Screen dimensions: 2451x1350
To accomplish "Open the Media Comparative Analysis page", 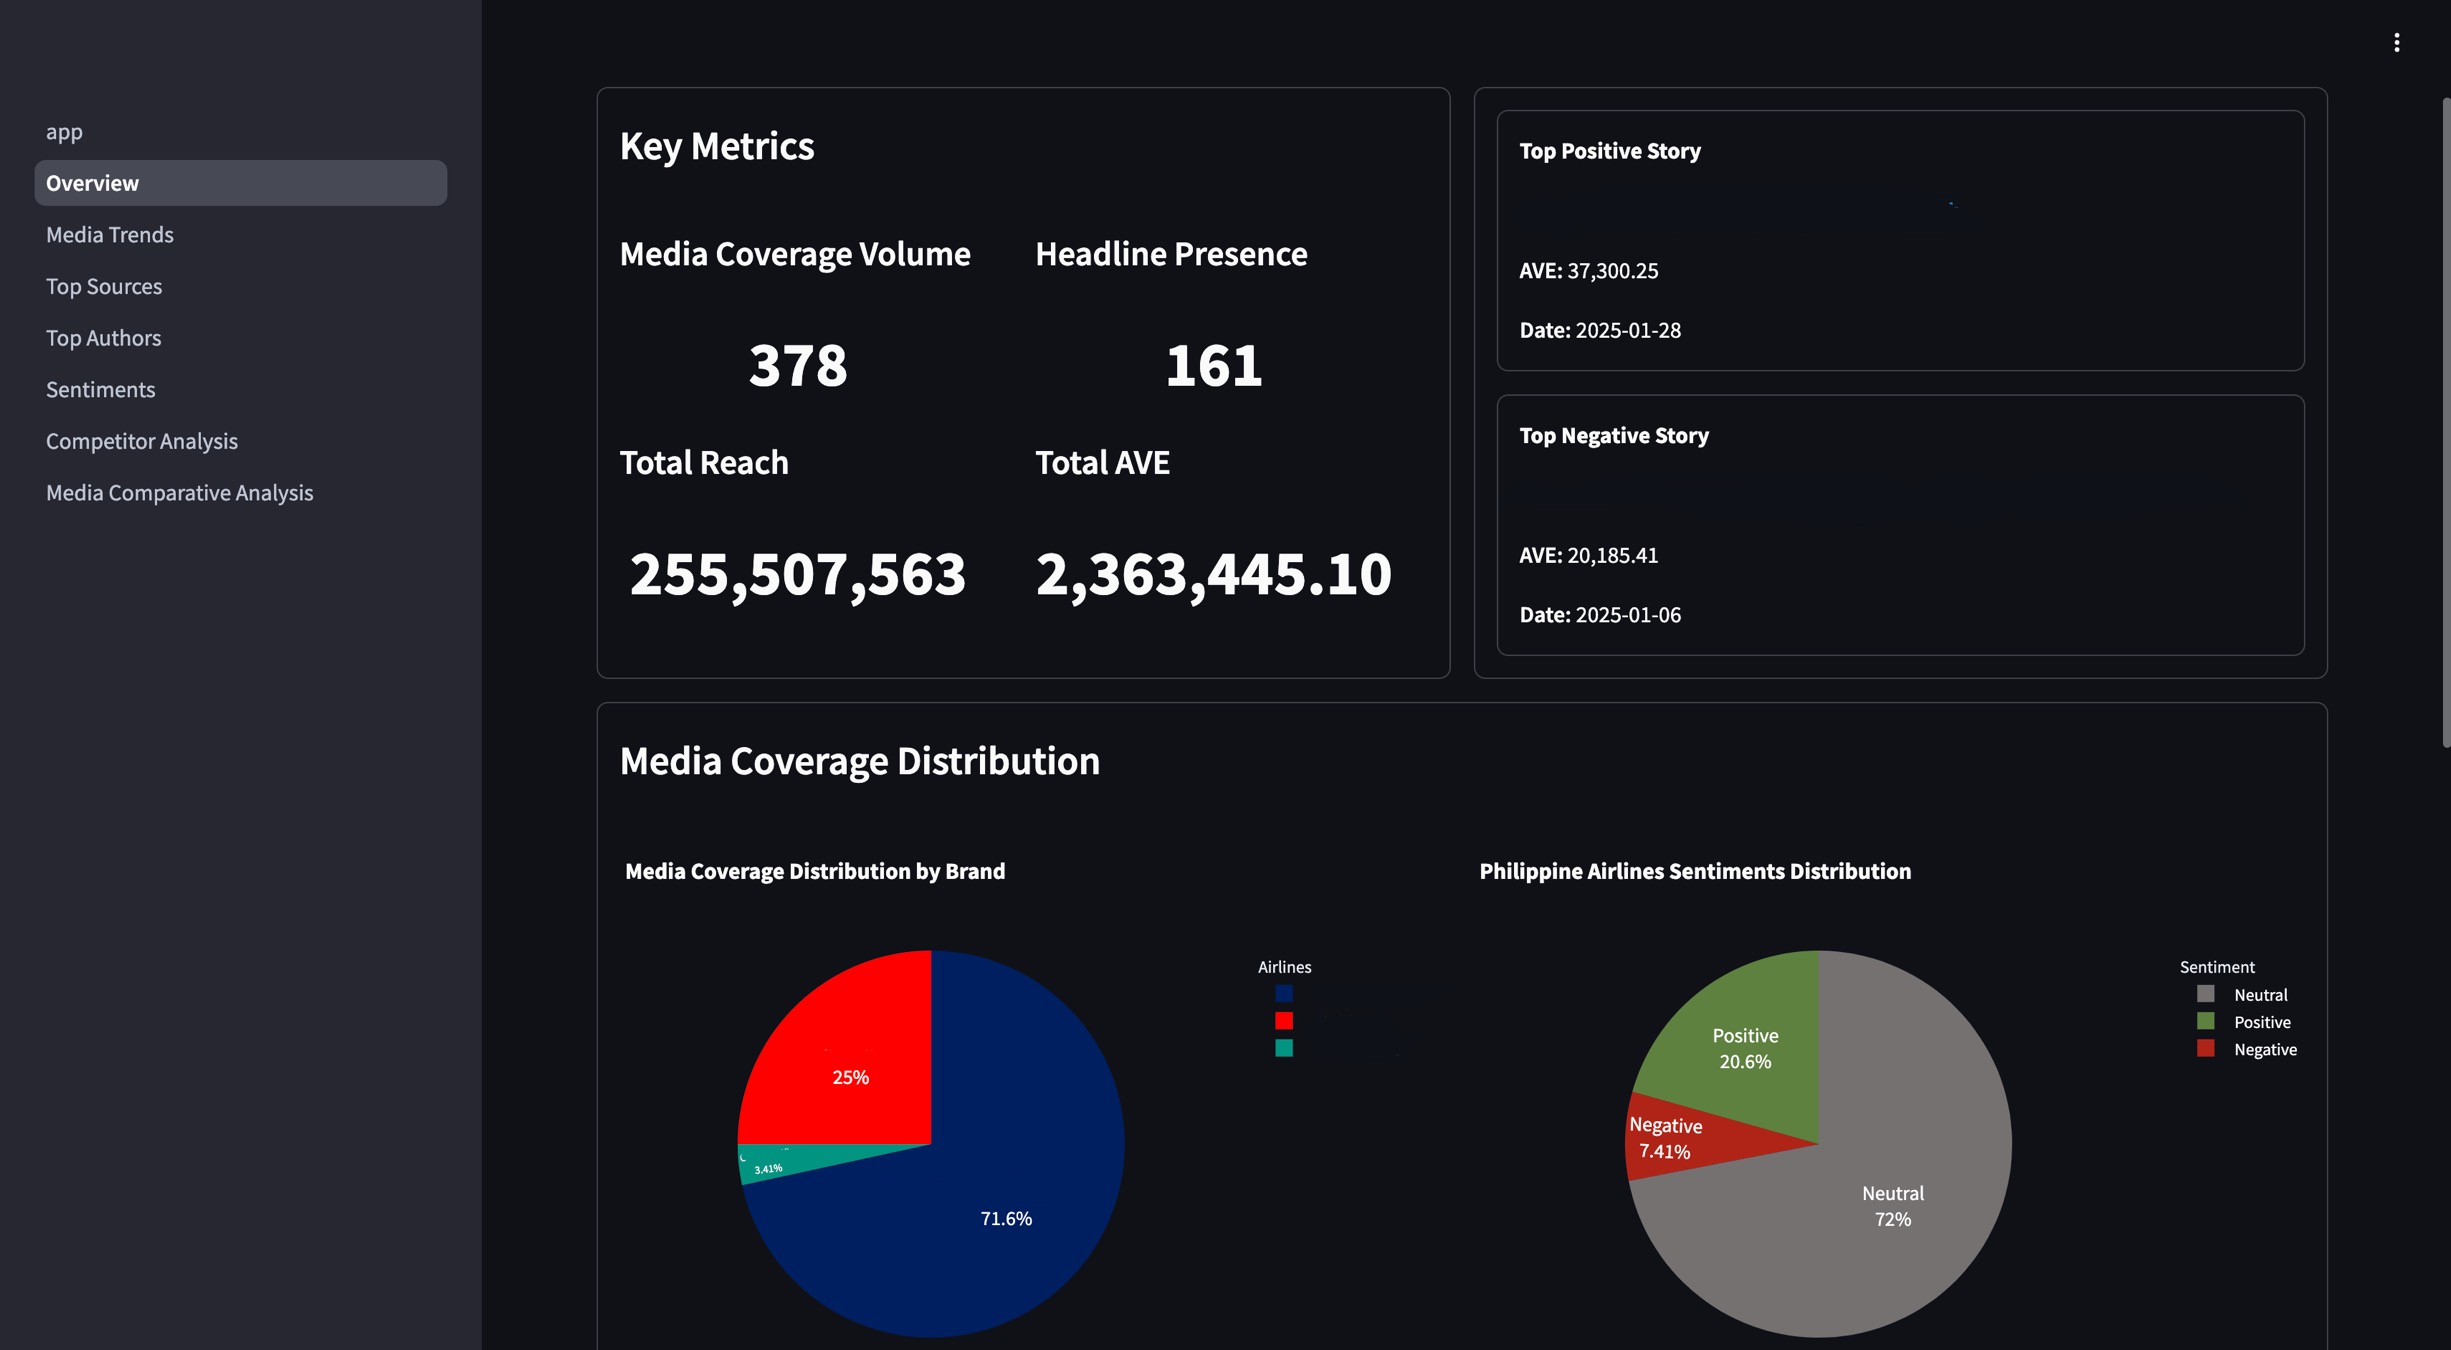I will (179, 492).
